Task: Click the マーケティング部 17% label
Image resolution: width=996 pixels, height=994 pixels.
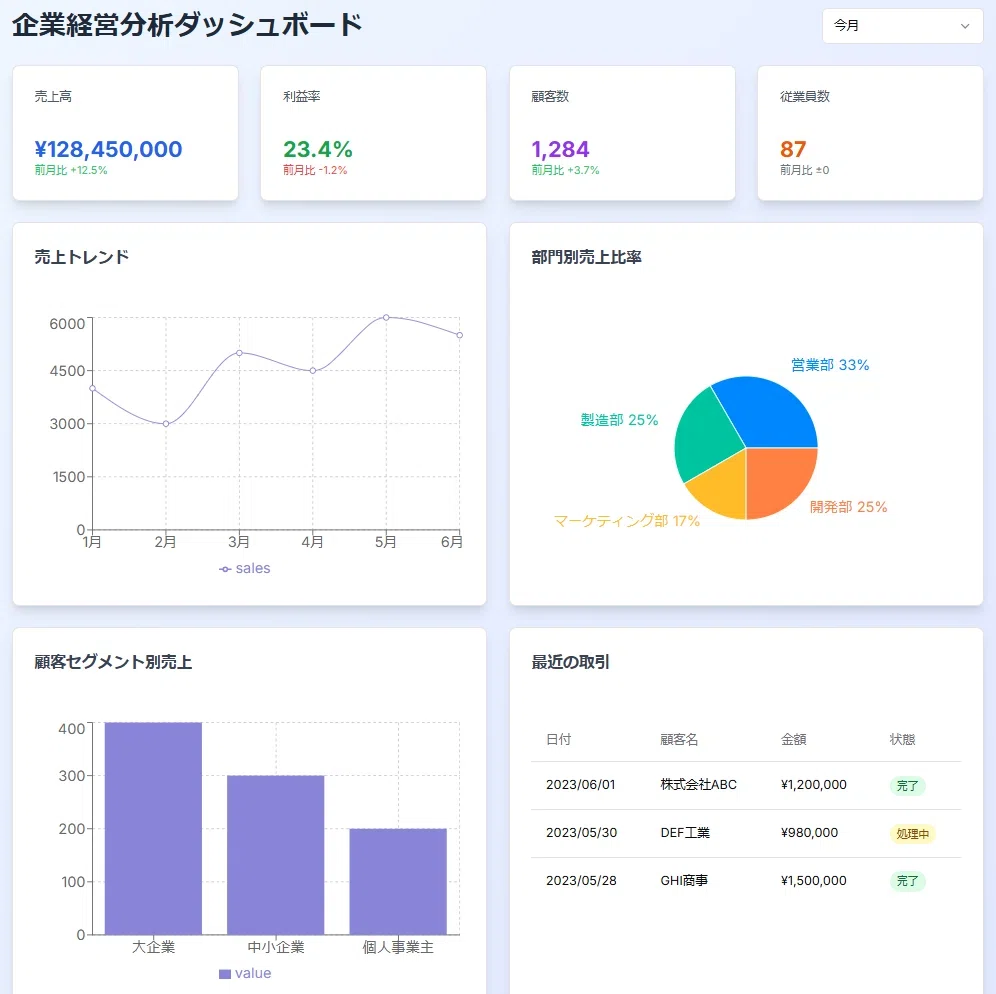Action: (x=626, y=521)
